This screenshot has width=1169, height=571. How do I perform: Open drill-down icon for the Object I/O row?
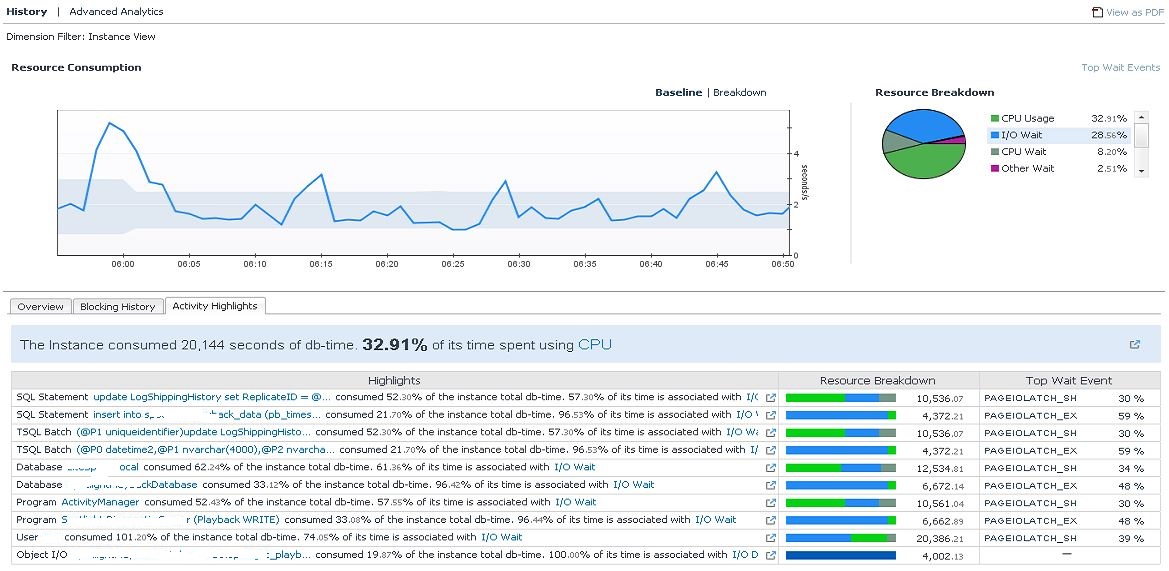tap(770, 555)
